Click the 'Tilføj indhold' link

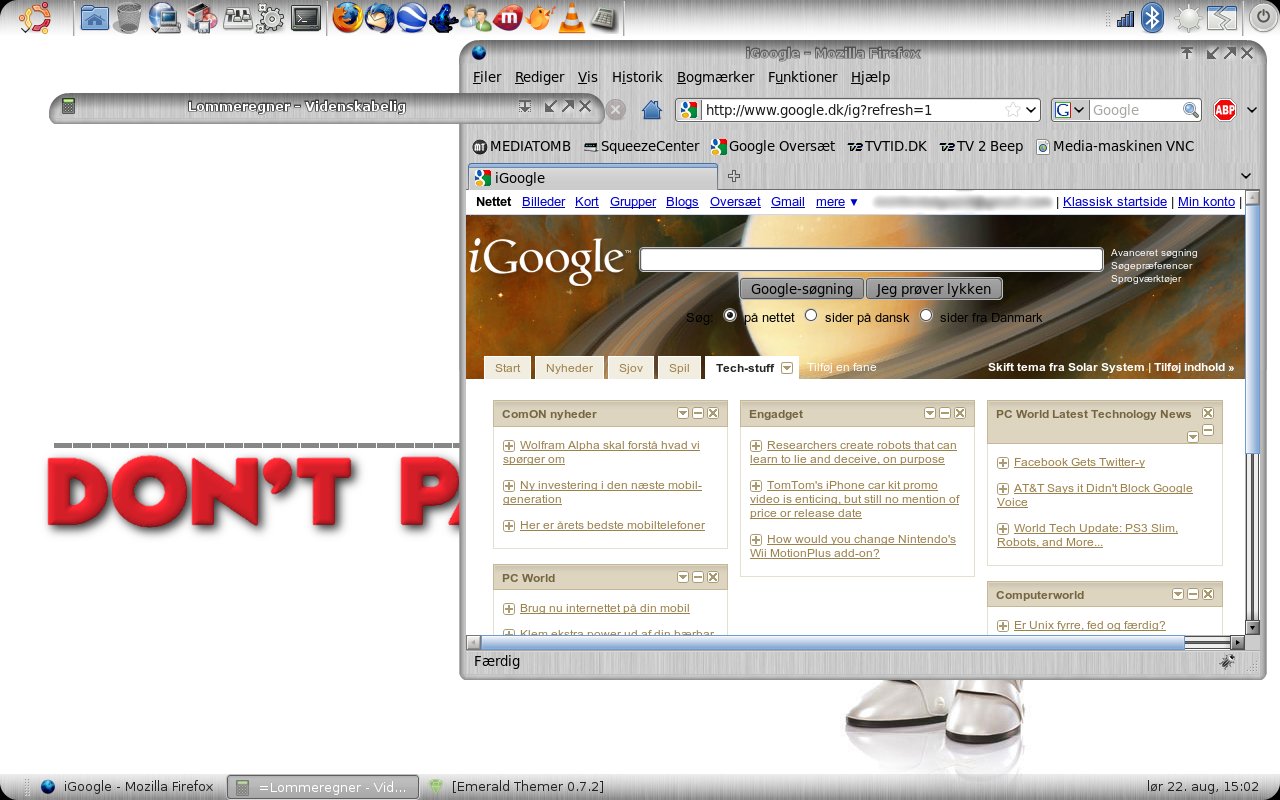point(1194,367)
